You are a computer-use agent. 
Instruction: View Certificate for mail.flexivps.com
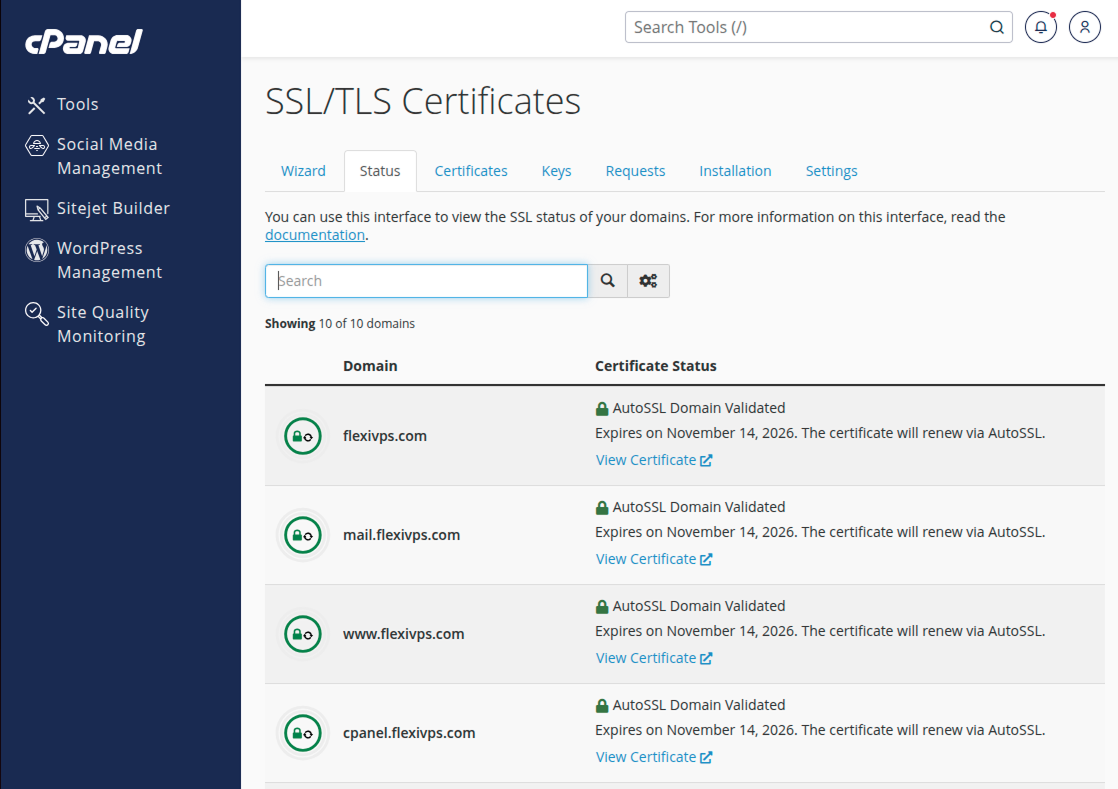click(x=654, y=559)
